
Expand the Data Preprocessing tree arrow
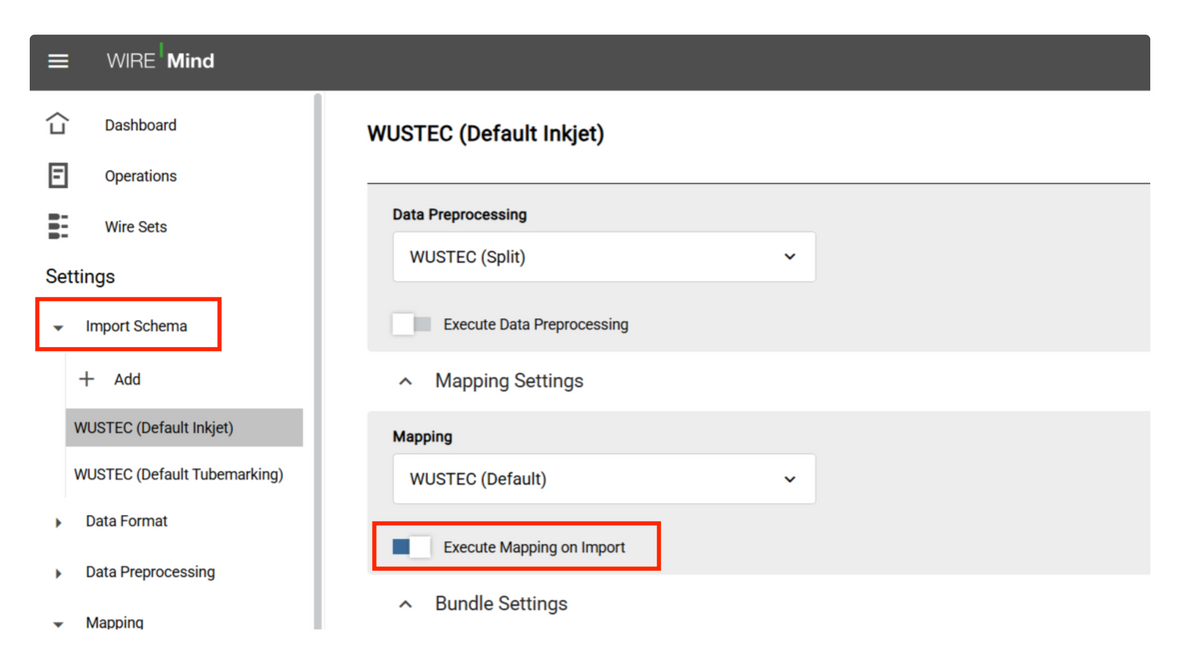(x=58, y=574)
